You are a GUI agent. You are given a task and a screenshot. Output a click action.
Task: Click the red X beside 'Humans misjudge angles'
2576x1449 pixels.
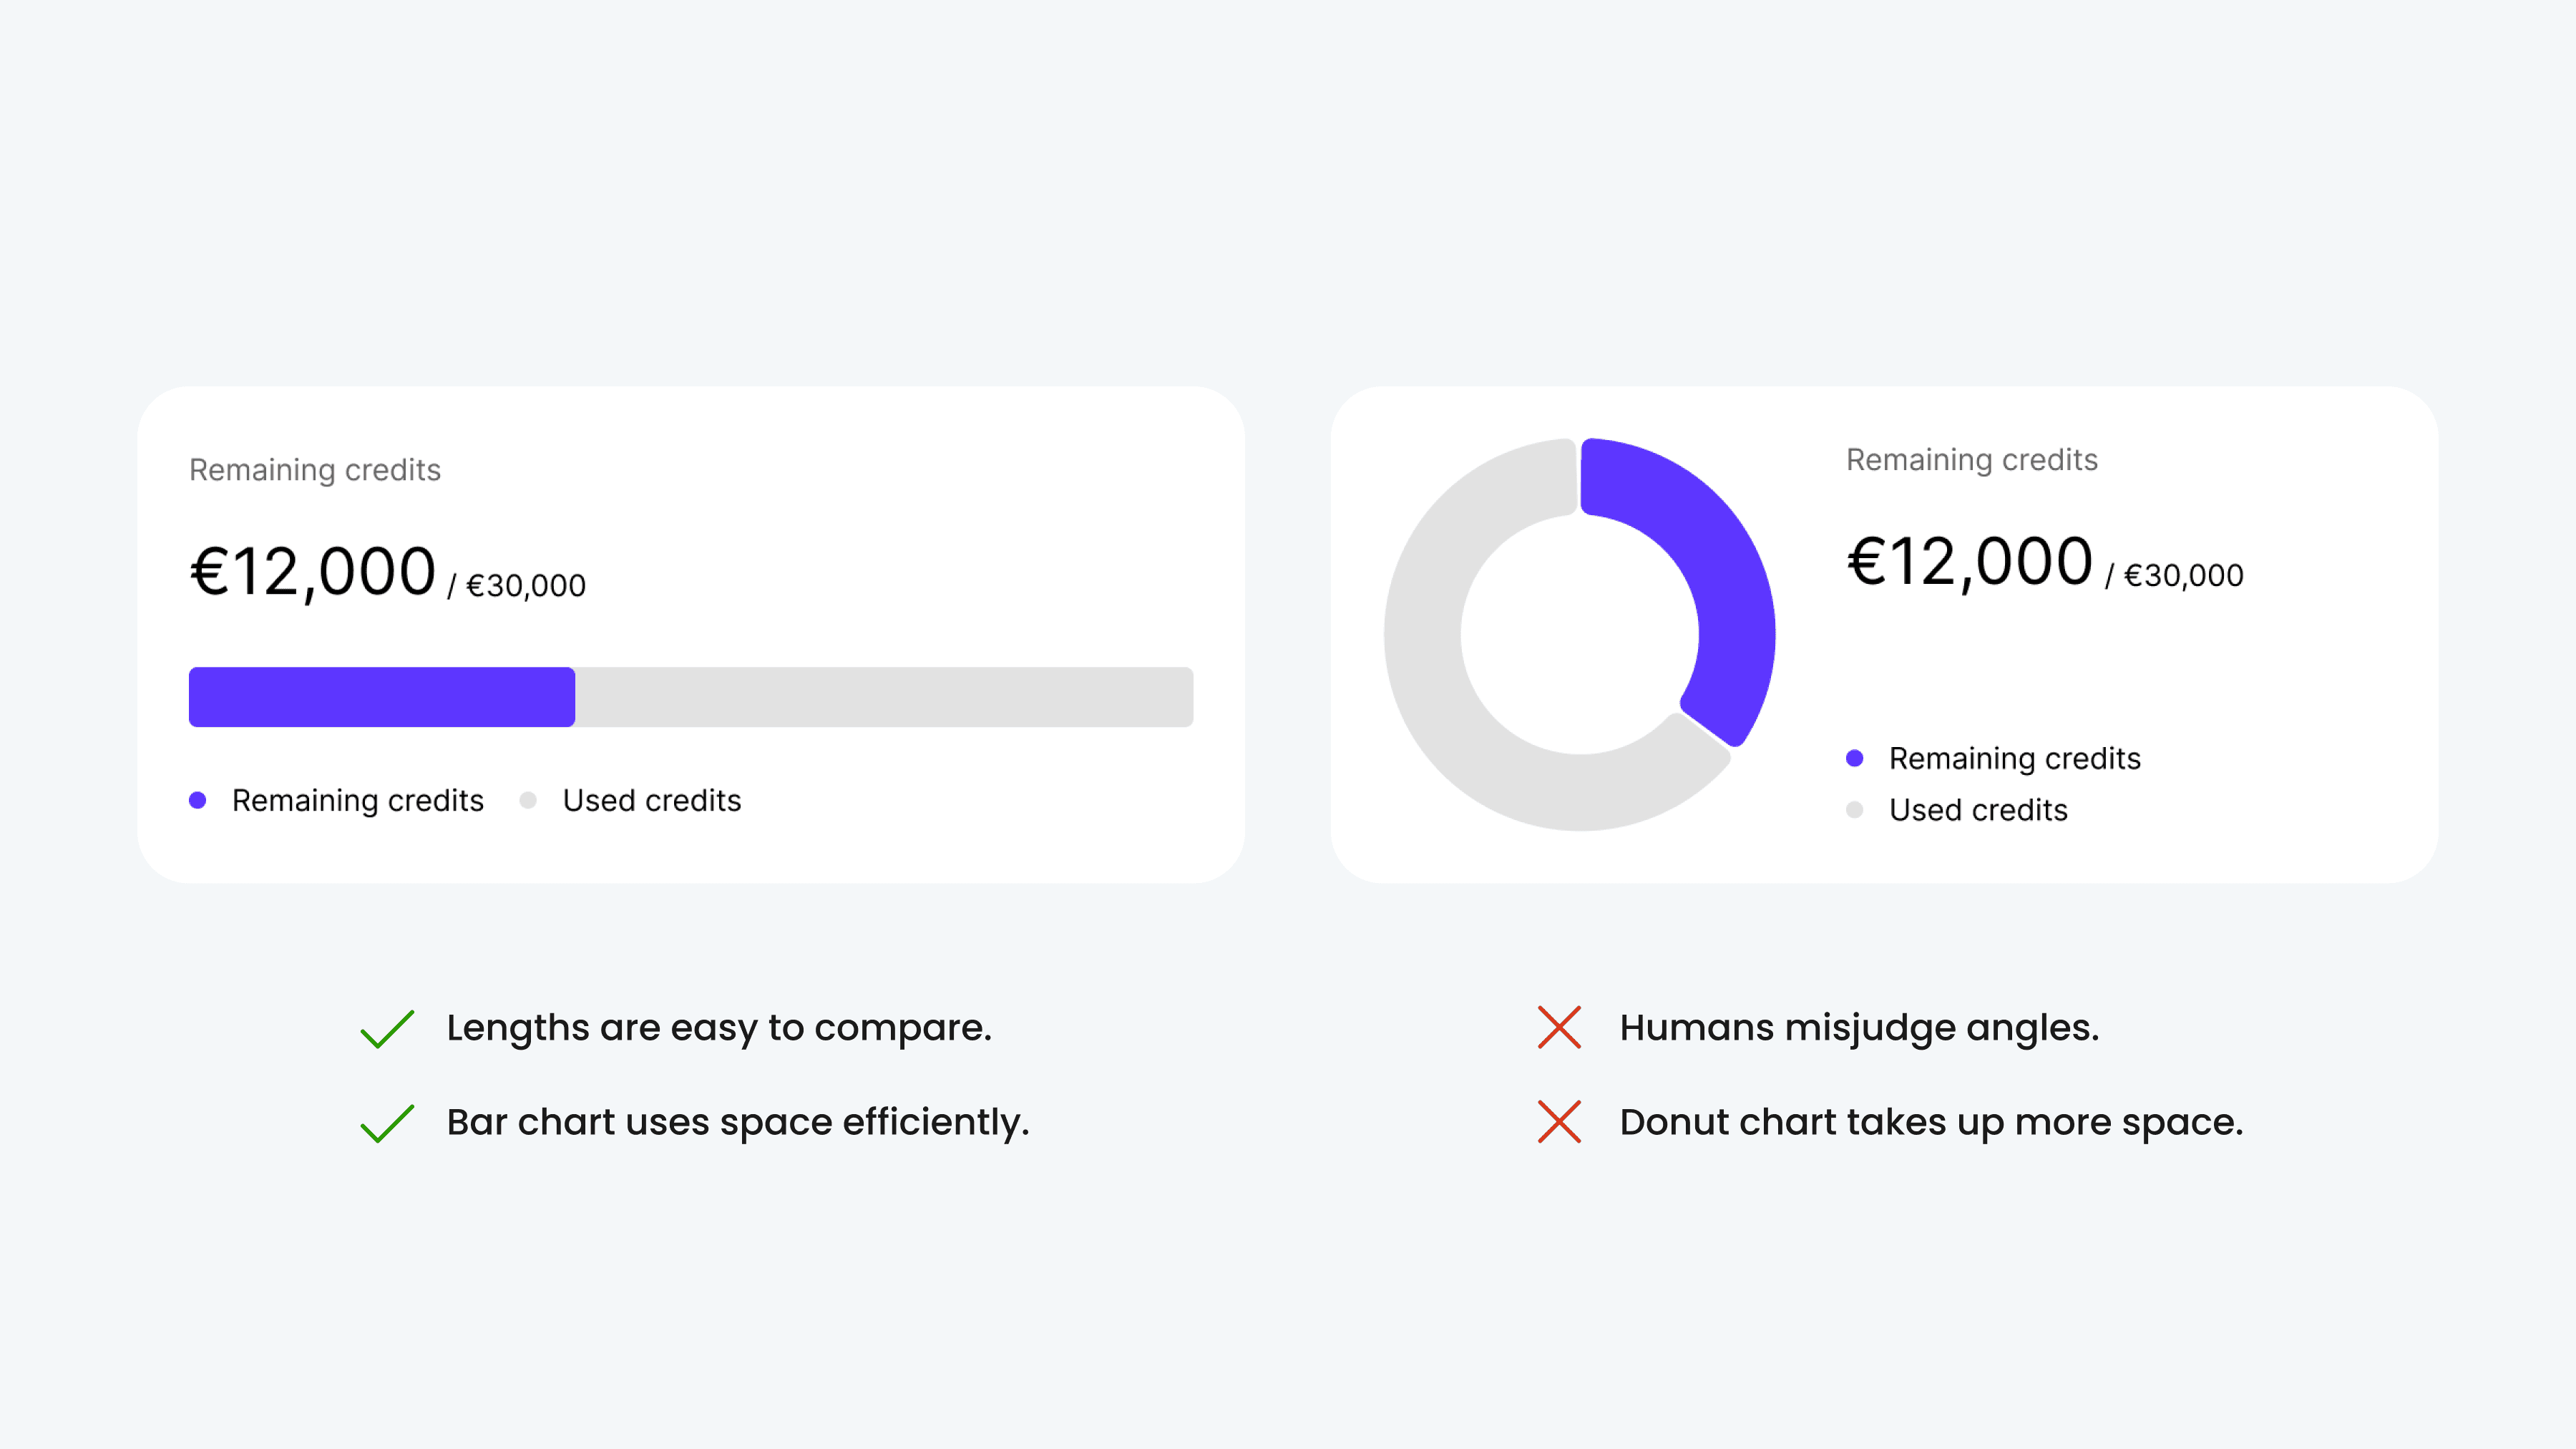(1559, 1027)
